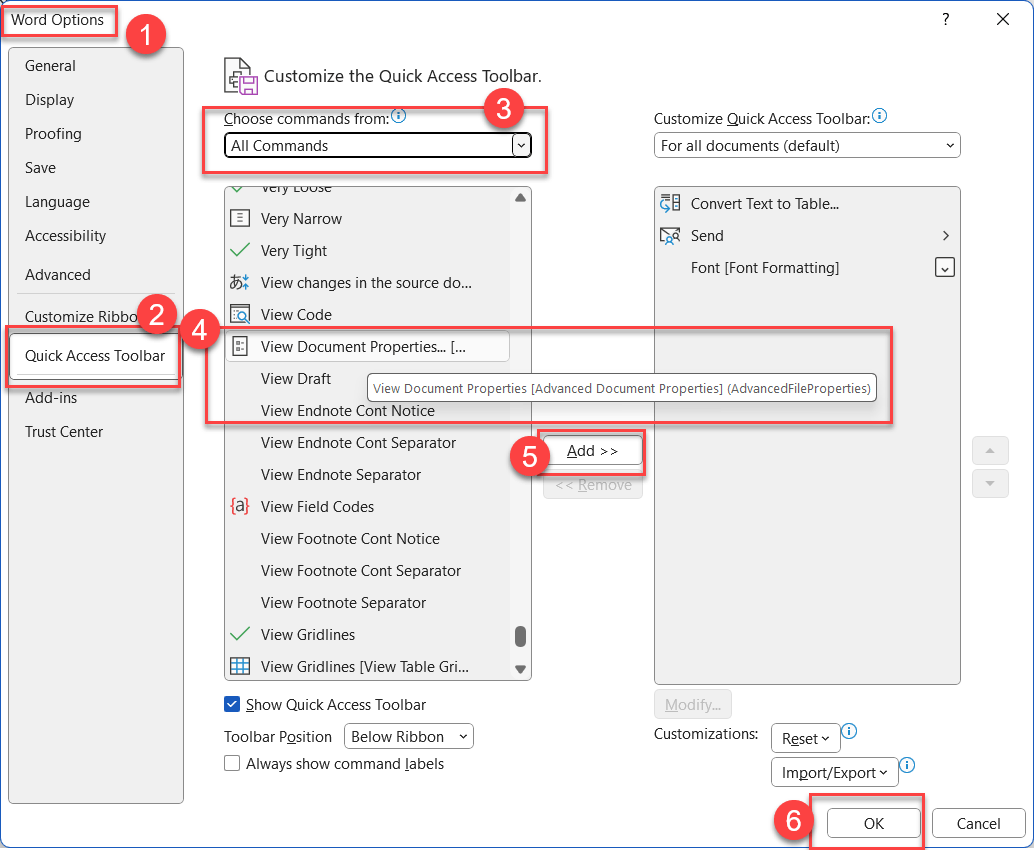This screenshot has width=1034, height=850.
Task: Click the Cancel button
Action: (979, 823)
